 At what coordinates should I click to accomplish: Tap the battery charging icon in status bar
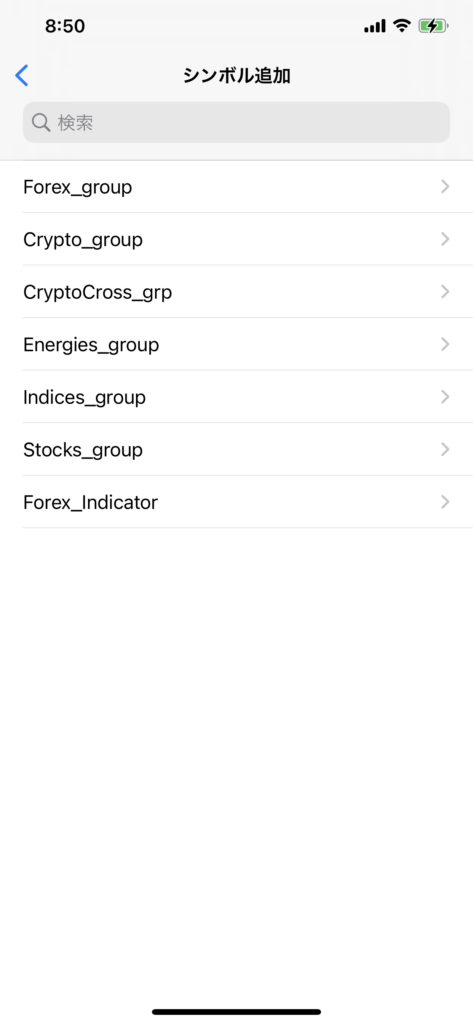pos(433,26)
